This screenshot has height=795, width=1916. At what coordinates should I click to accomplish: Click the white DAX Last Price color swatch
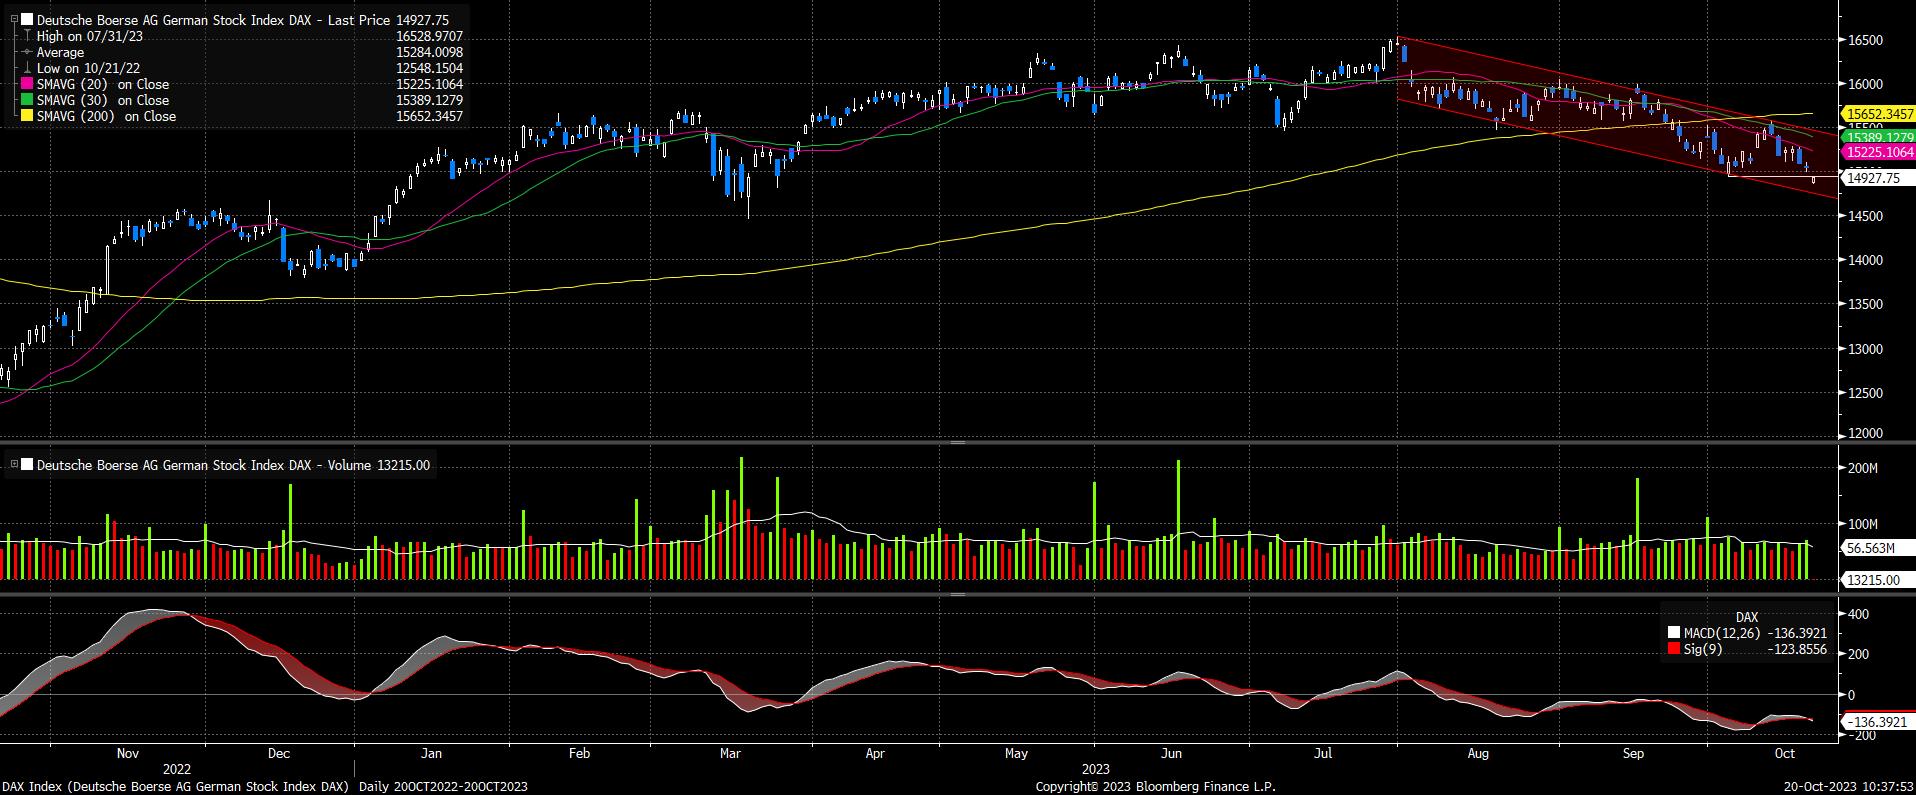click(x=27, y=19)
